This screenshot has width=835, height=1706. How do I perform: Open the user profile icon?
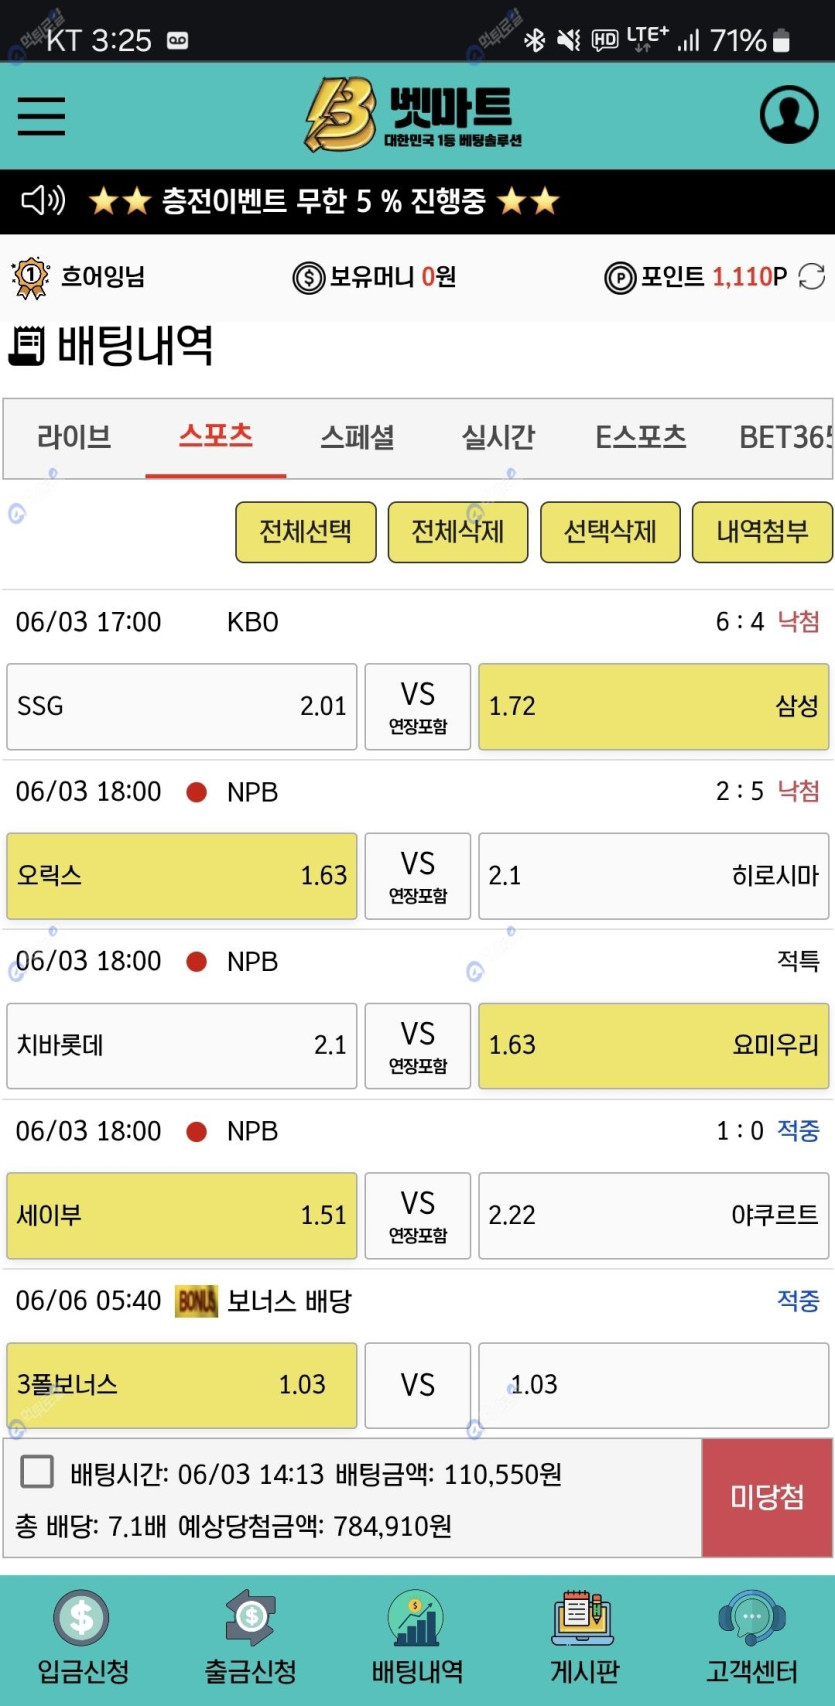(x=789, y=115)
